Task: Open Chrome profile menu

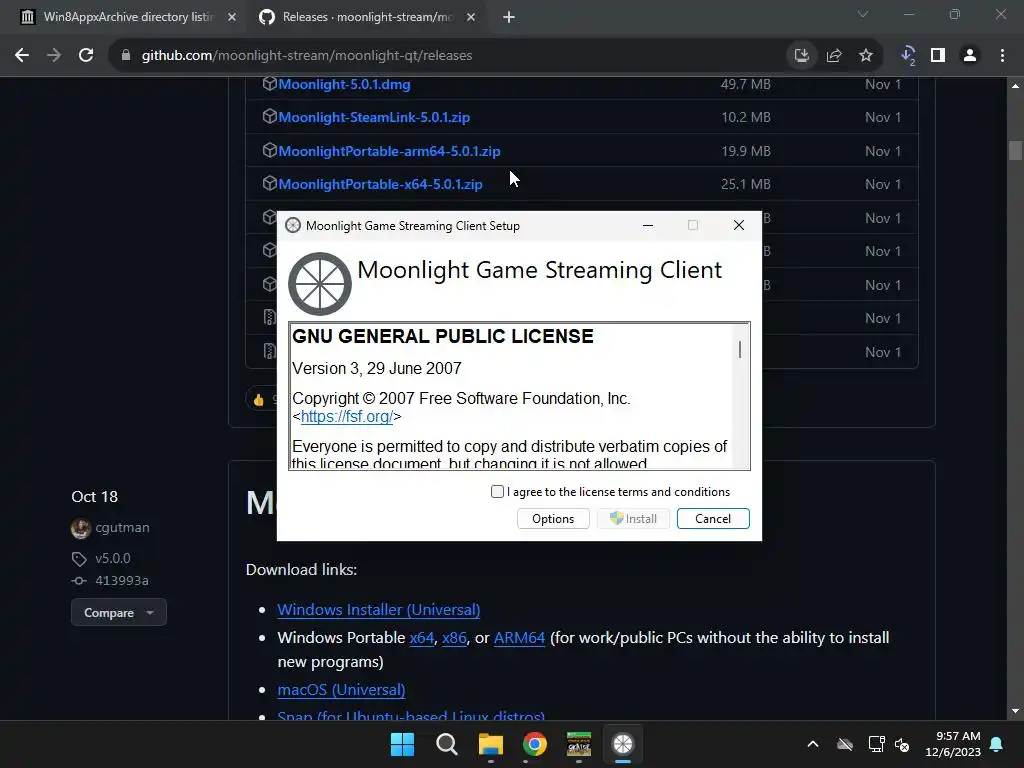Action: point(970,56)
